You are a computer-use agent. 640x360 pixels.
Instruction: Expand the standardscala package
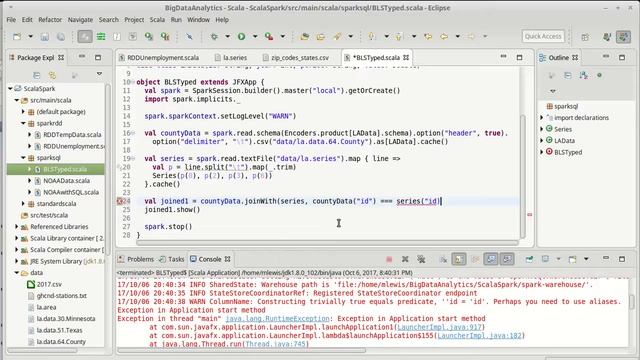coord(23,204)
